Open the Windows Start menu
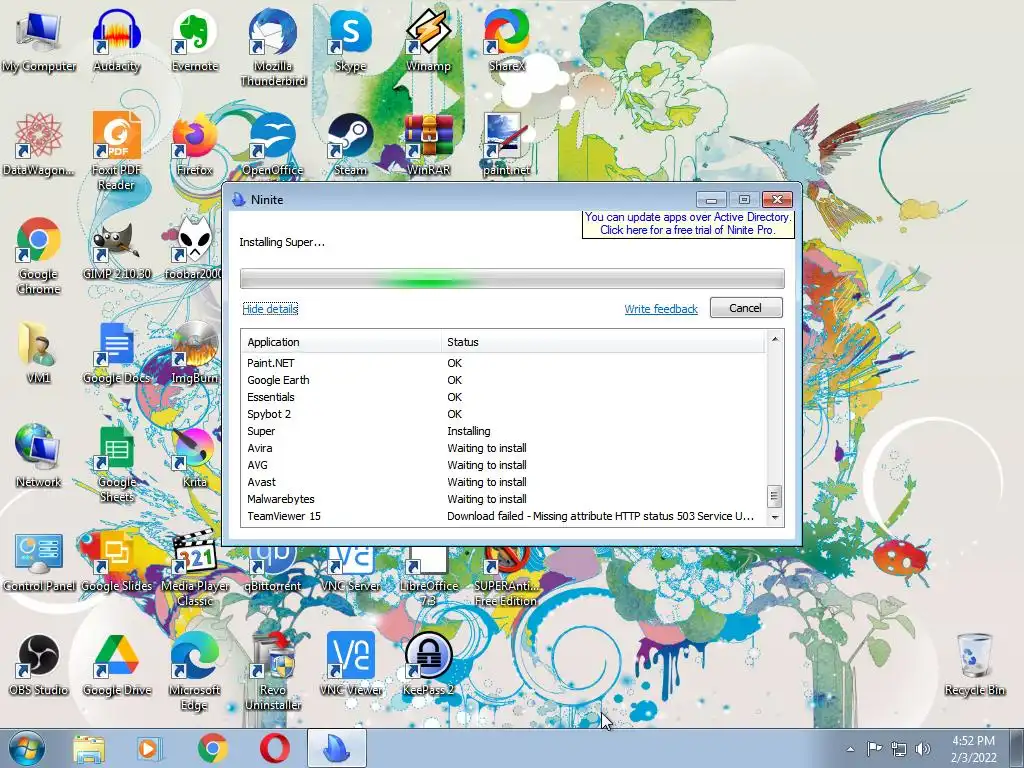 point(27,748)
